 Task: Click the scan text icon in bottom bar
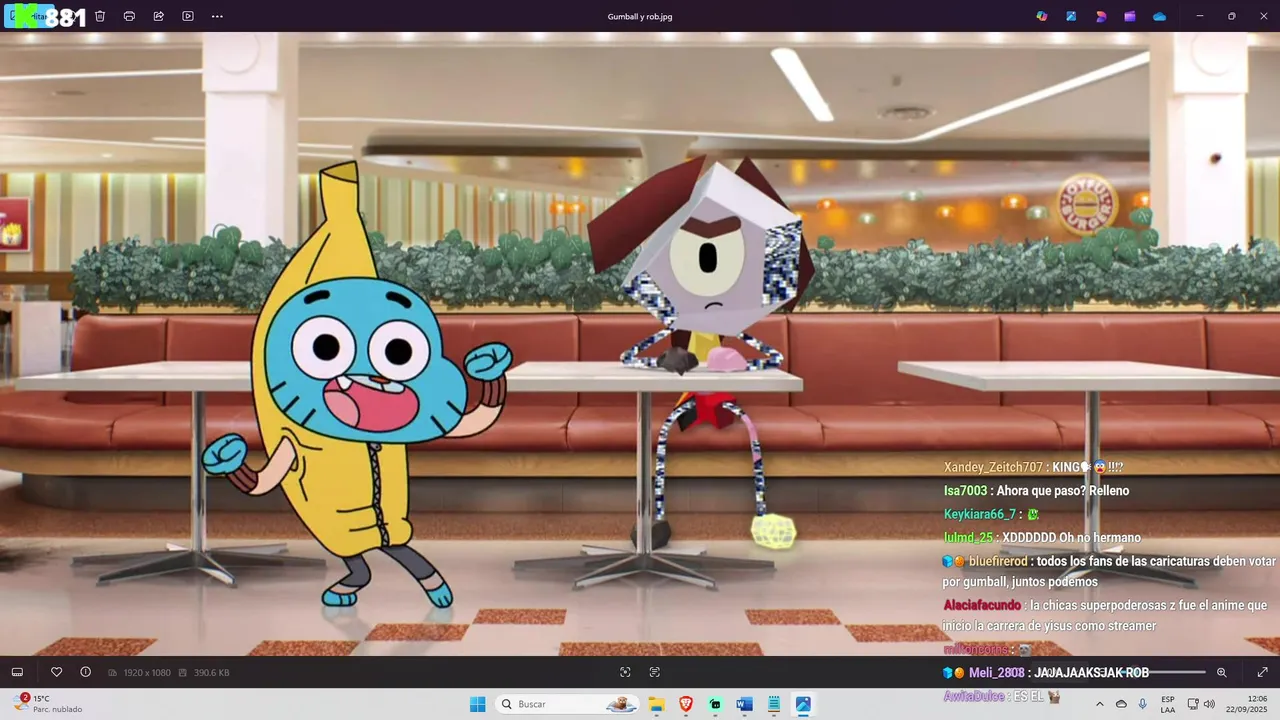[x=654, y=672]
